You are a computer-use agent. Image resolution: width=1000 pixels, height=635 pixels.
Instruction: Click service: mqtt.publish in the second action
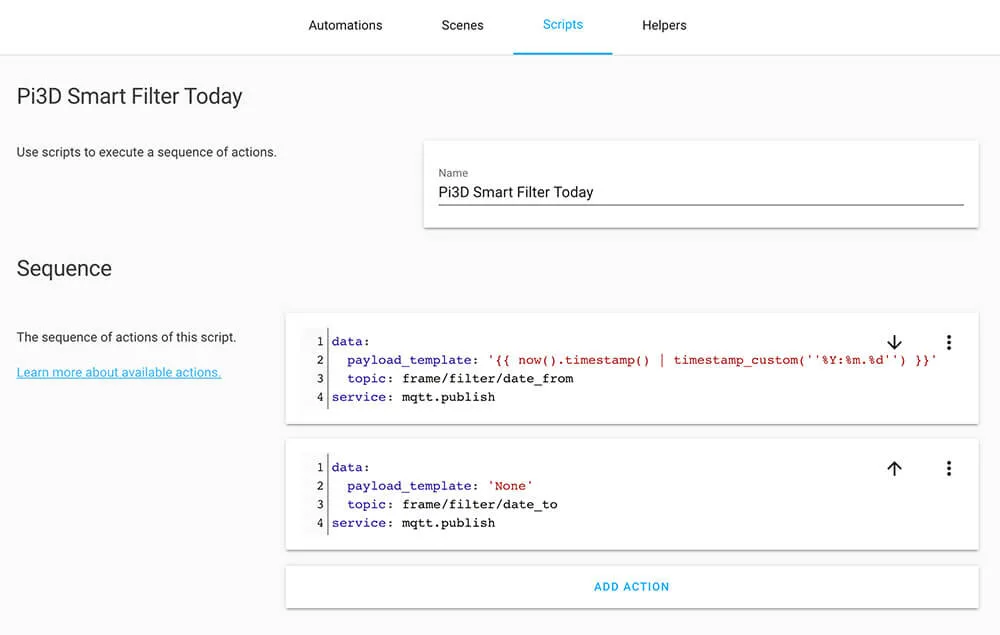click(x=413, y=523)
